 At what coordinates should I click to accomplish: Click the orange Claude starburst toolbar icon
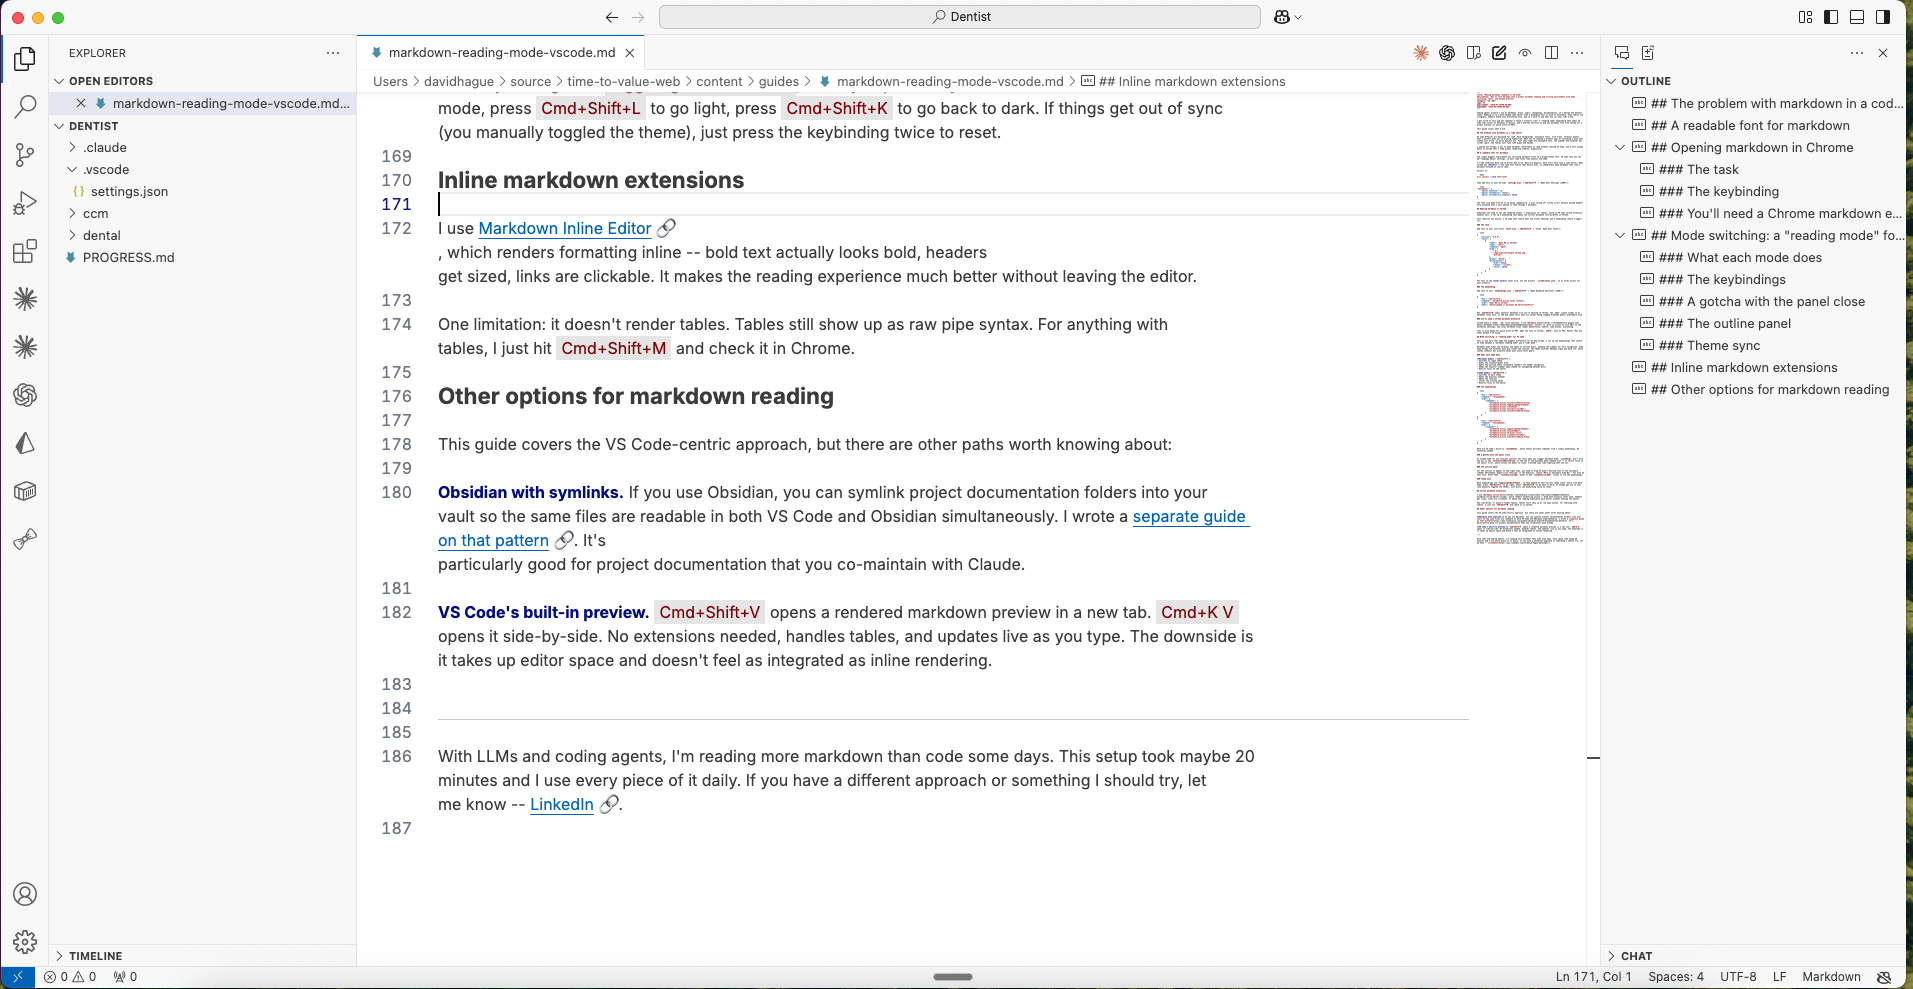pyautogui.click(x=1420, y=52)
